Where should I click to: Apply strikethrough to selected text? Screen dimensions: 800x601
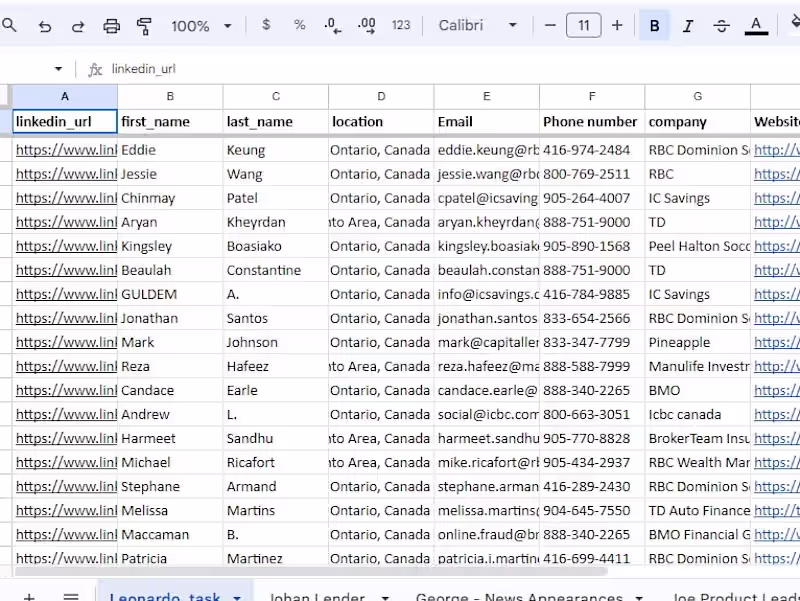(x=721, y=25)
